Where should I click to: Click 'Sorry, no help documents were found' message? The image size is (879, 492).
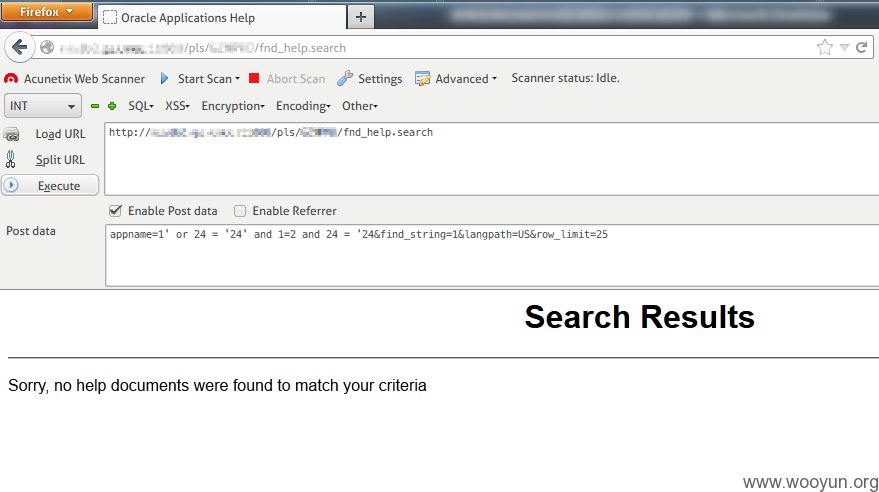217,386
